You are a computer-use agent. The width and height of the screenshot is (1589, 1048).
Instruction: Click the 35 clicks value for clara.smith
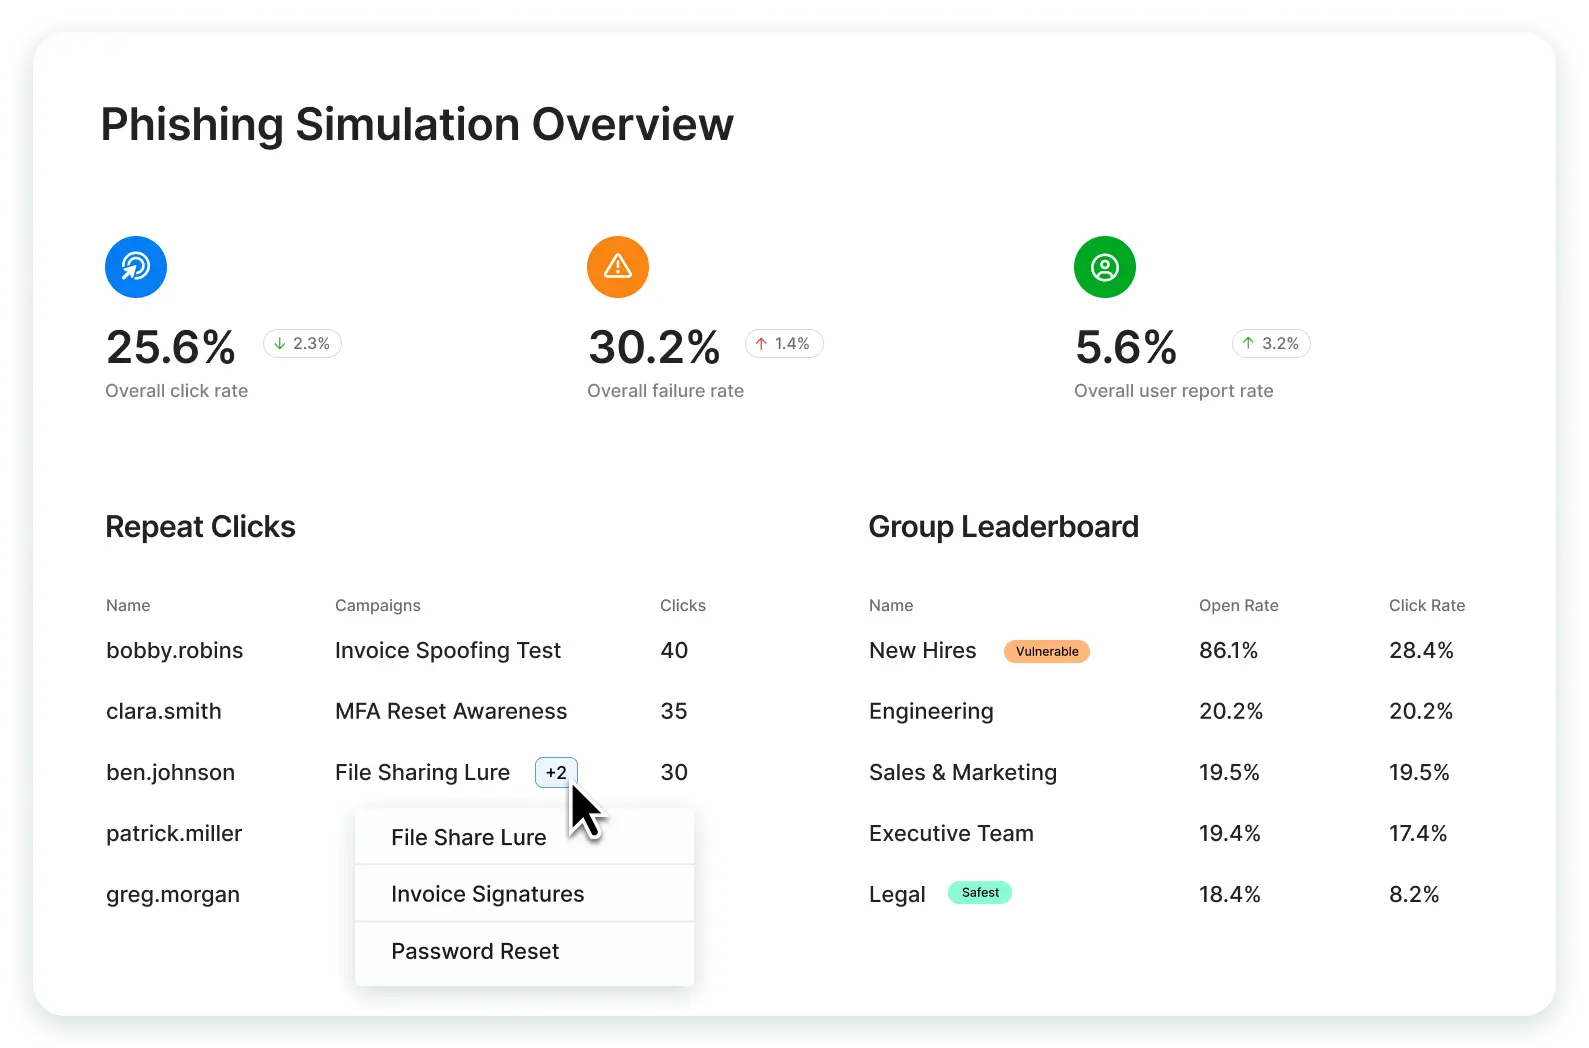(674, 711)
